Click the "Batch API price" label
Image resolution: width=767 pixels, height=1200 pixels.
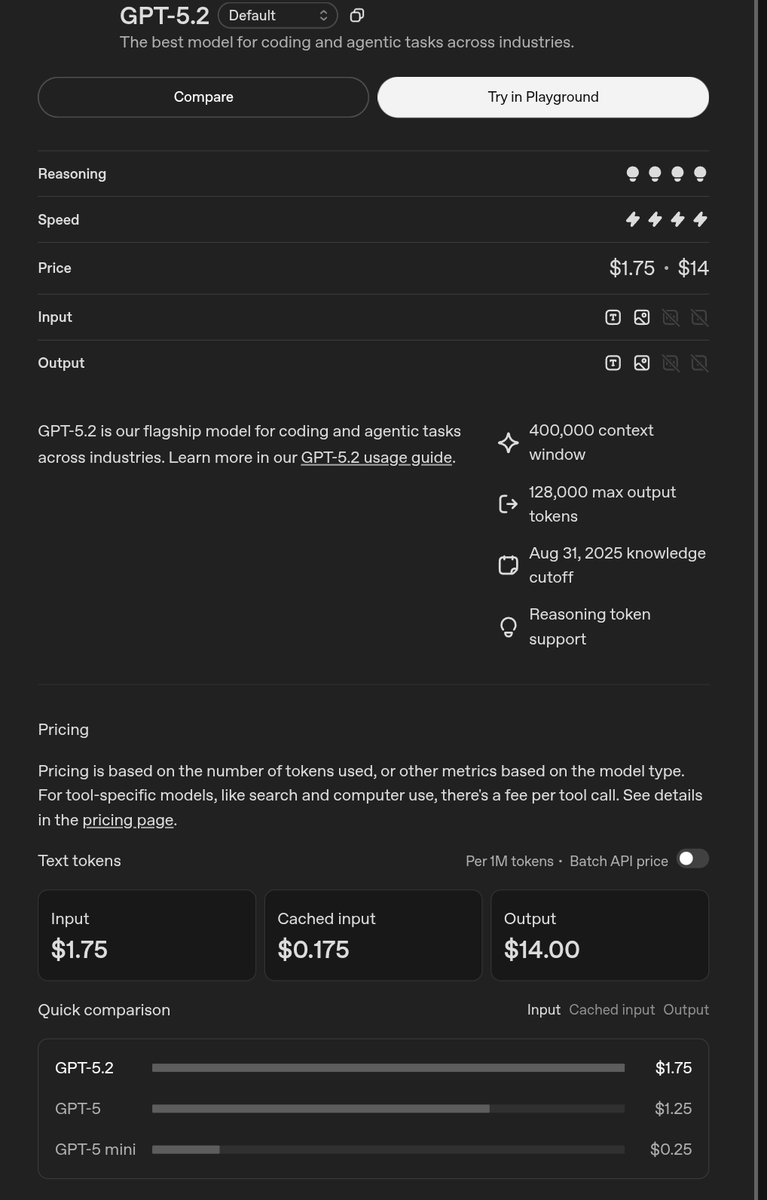[619, 861]
